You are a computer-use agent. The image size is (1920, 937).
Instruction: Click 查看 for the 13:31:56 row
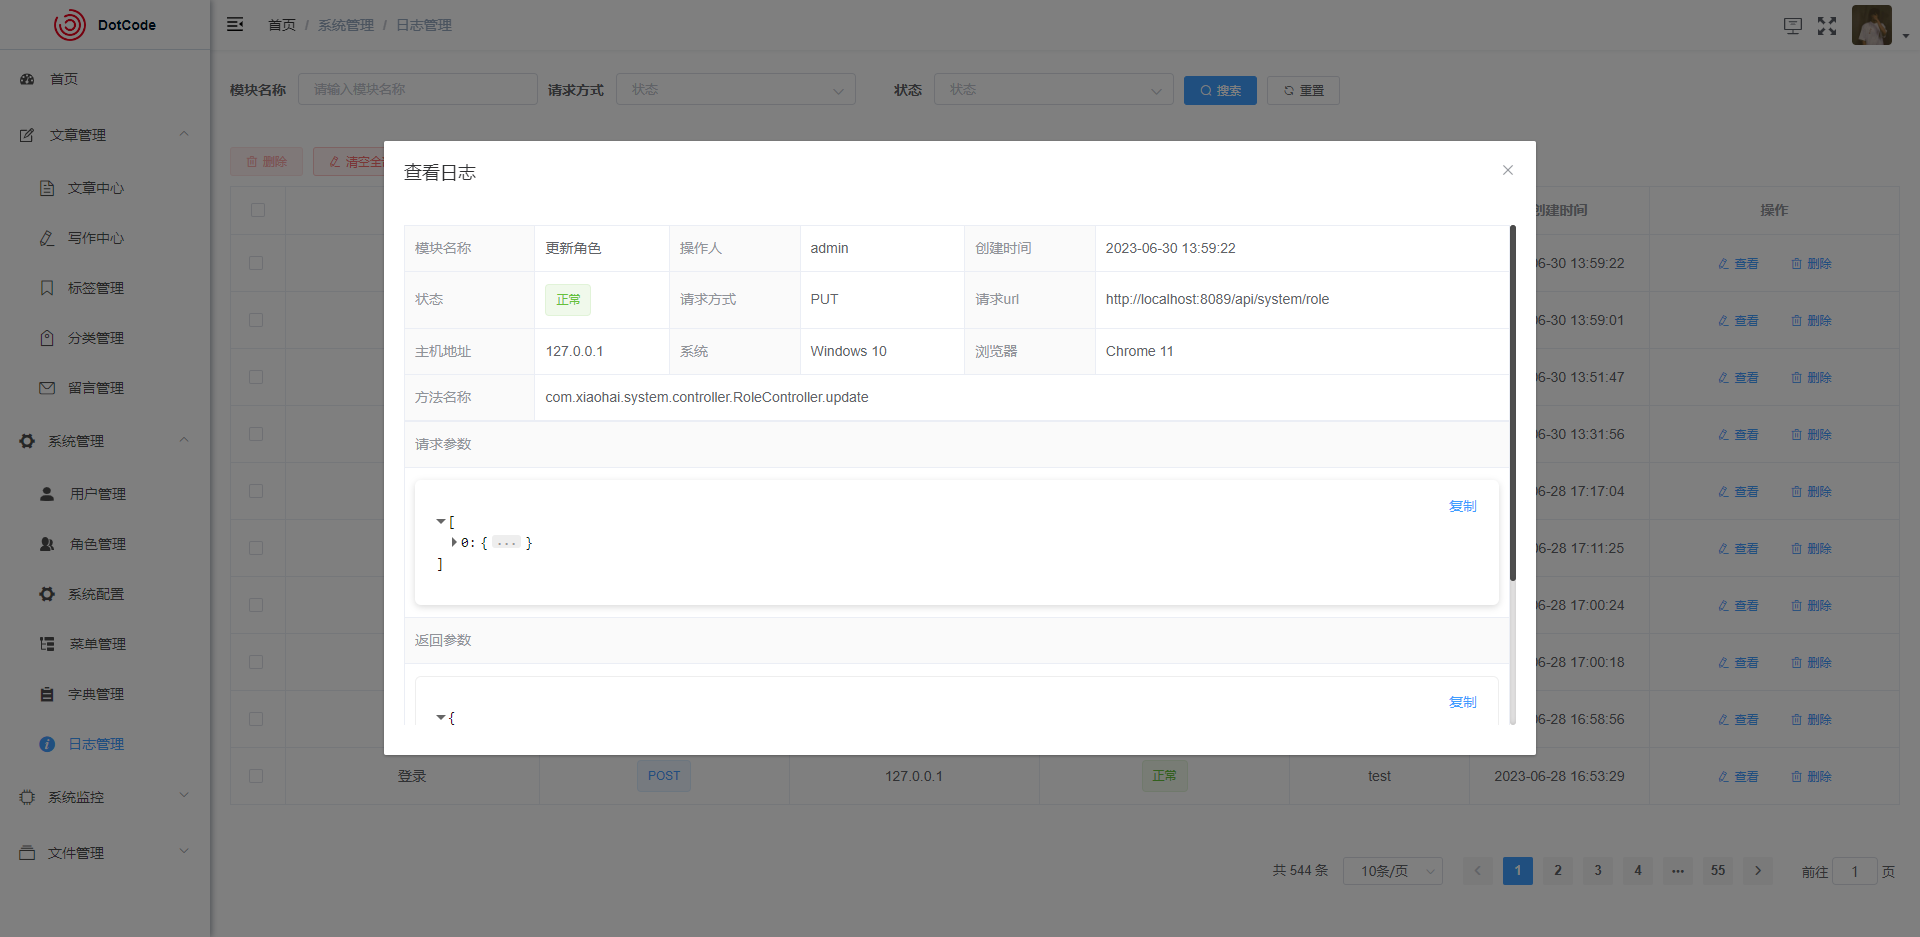point(1738,435)
